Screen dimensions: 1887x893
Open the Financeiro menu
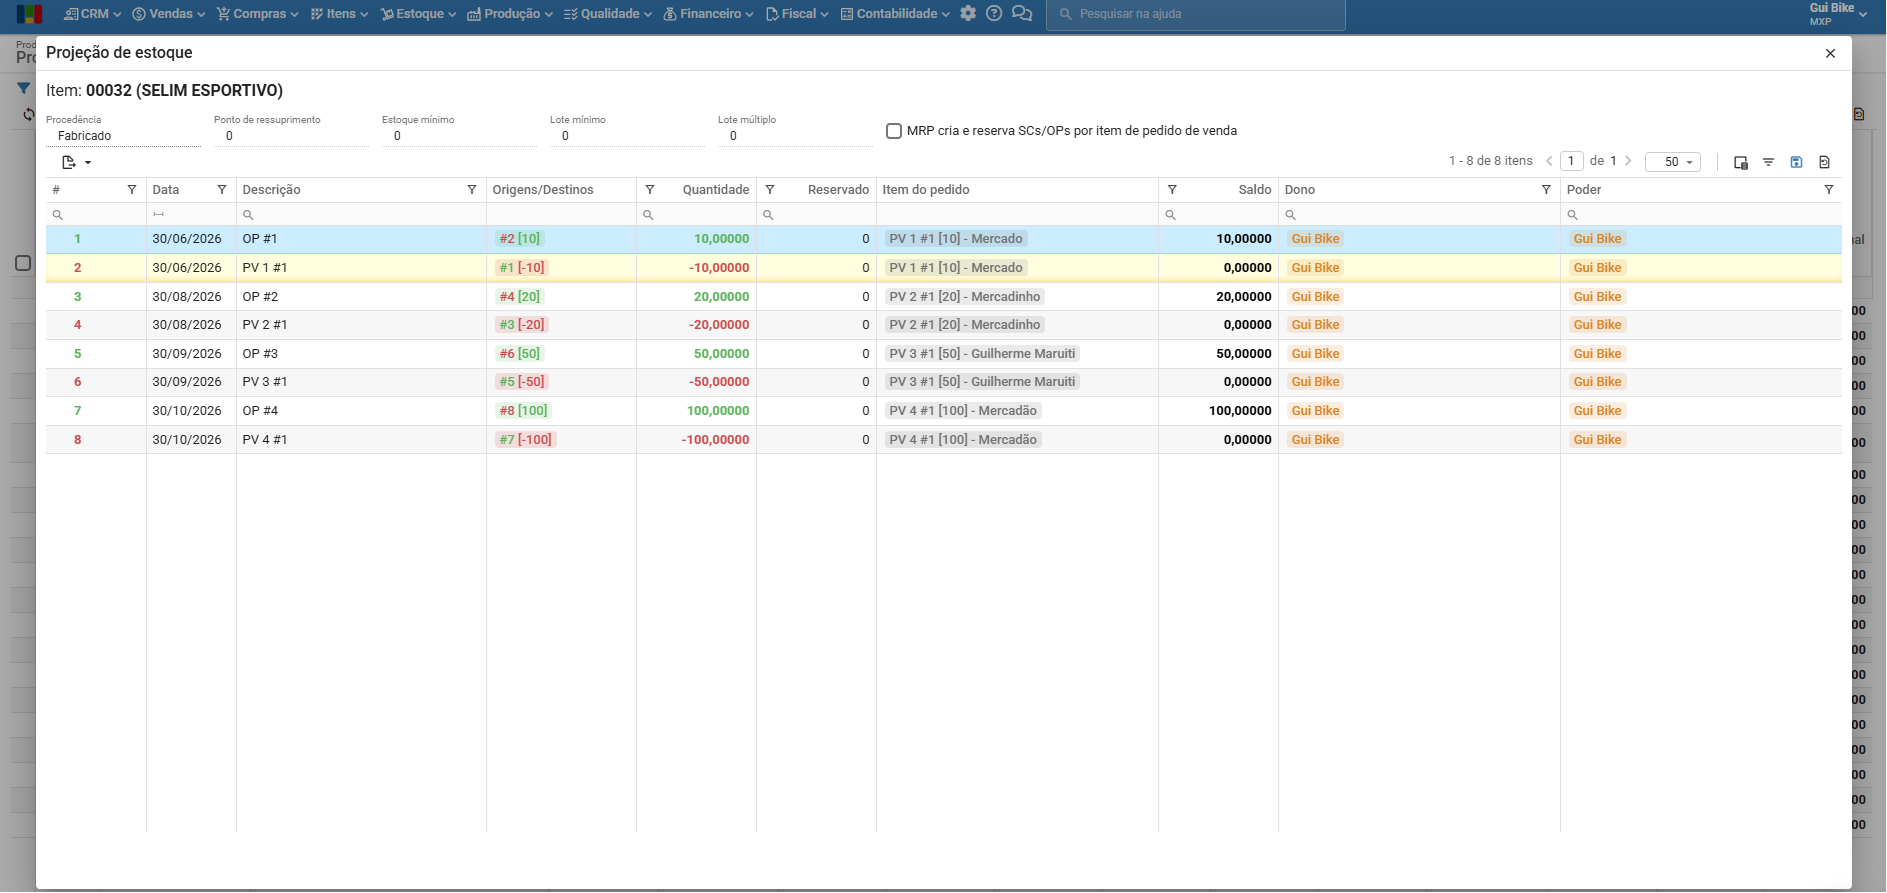click(708, 14)
